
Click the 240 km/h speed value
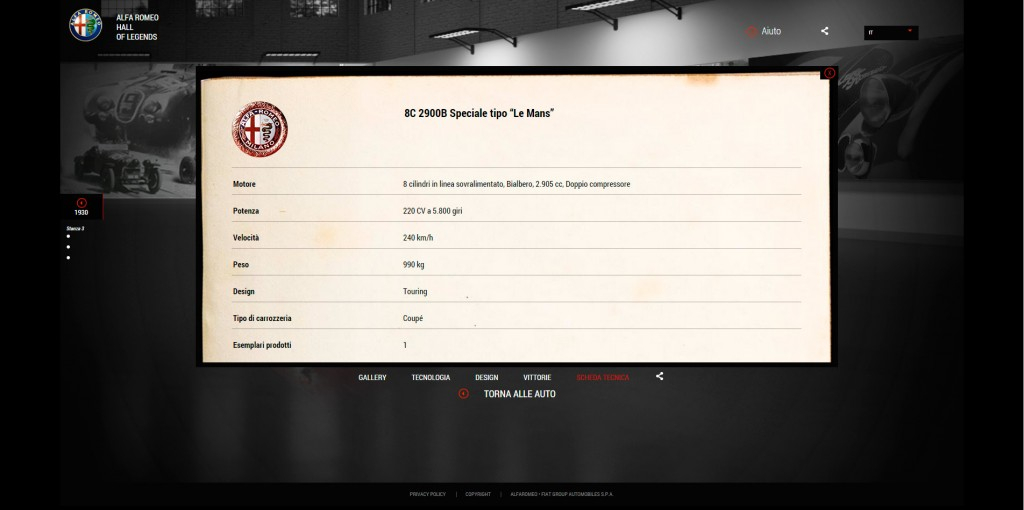click(418, 238)
